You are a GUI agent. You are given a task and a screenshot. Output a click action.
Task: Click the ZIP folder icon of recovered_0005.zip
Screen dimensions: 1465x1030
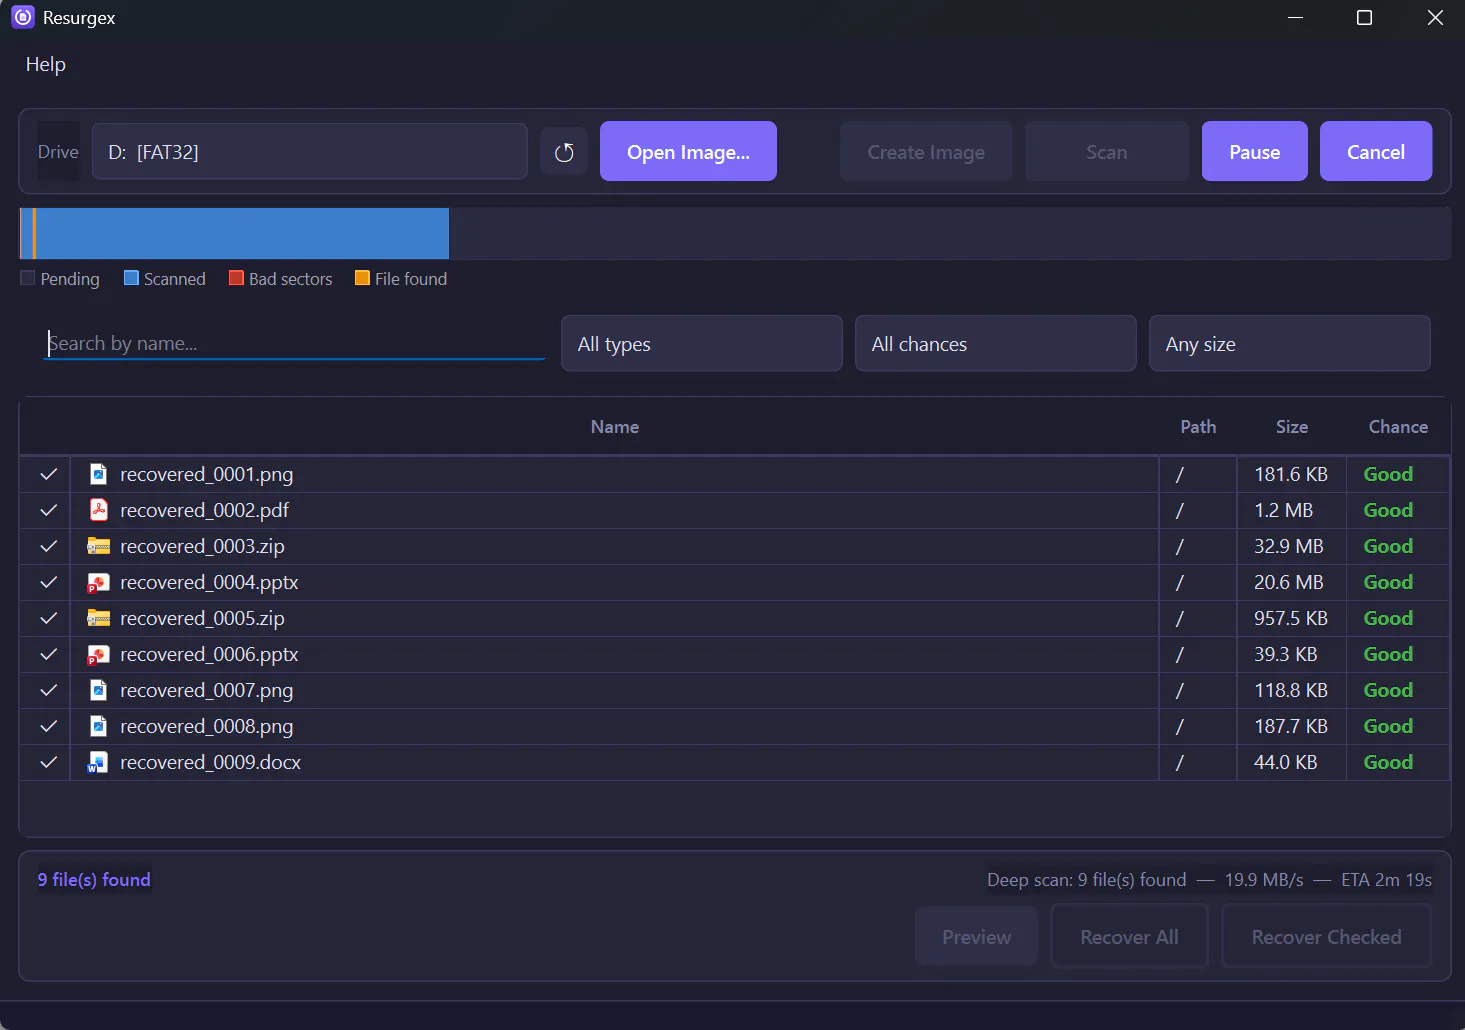coord(98,618)
